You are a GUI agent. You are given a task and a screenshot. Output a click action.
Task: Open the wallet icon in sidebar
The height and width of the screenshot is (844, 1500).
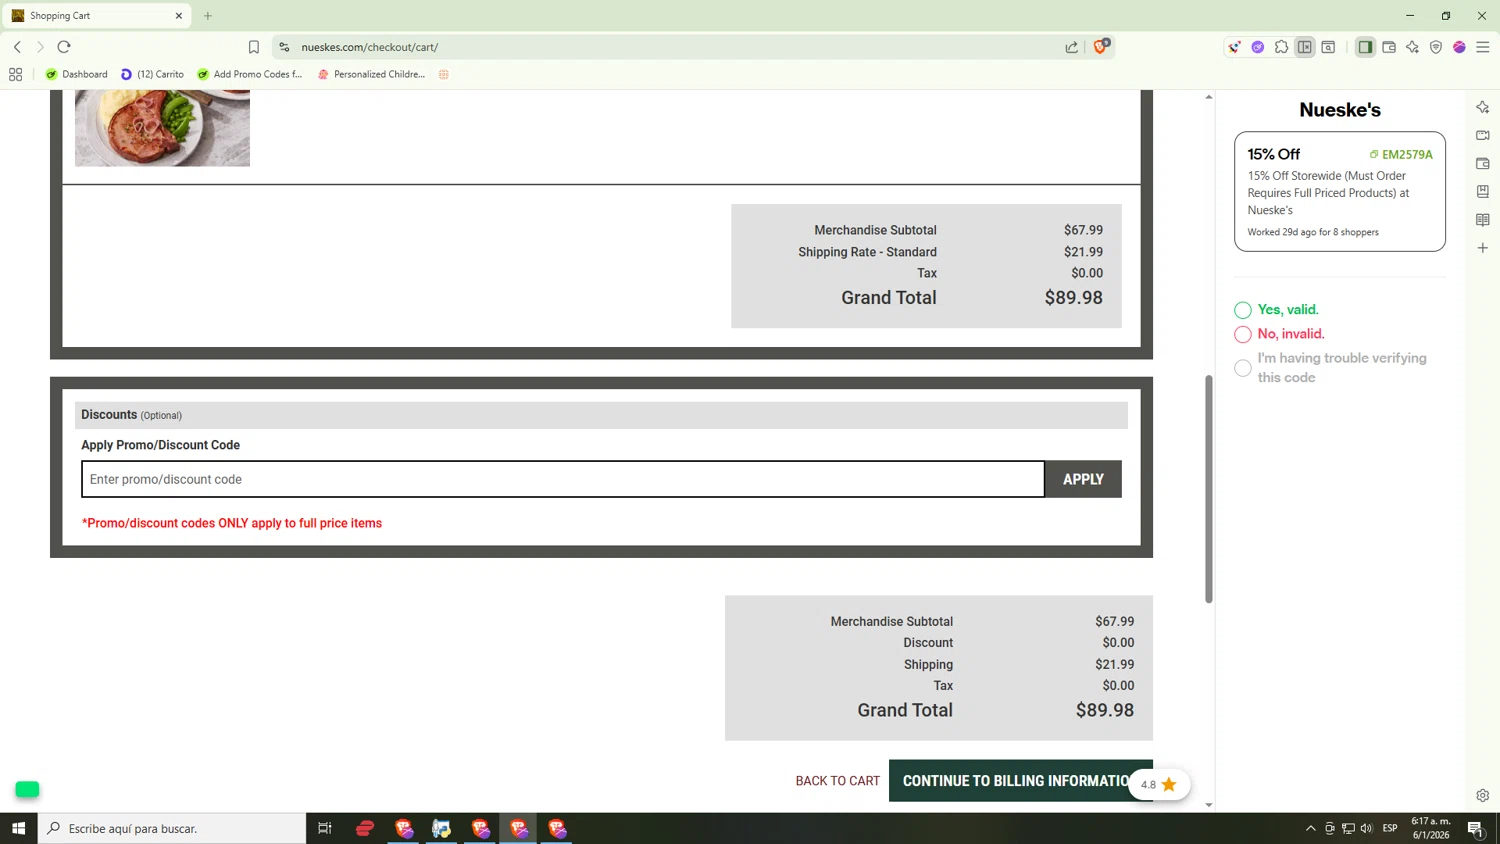1483,163
